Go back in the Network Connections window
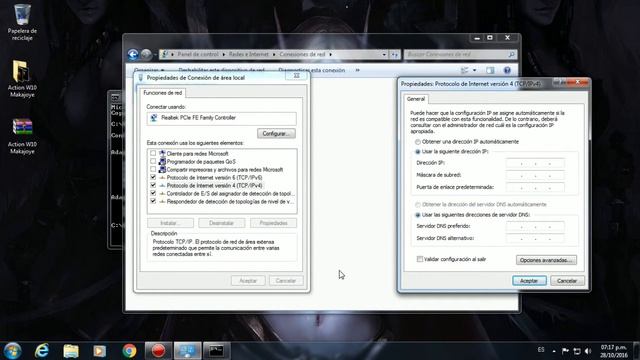640x360 pixels. click(x=133, y=54)
